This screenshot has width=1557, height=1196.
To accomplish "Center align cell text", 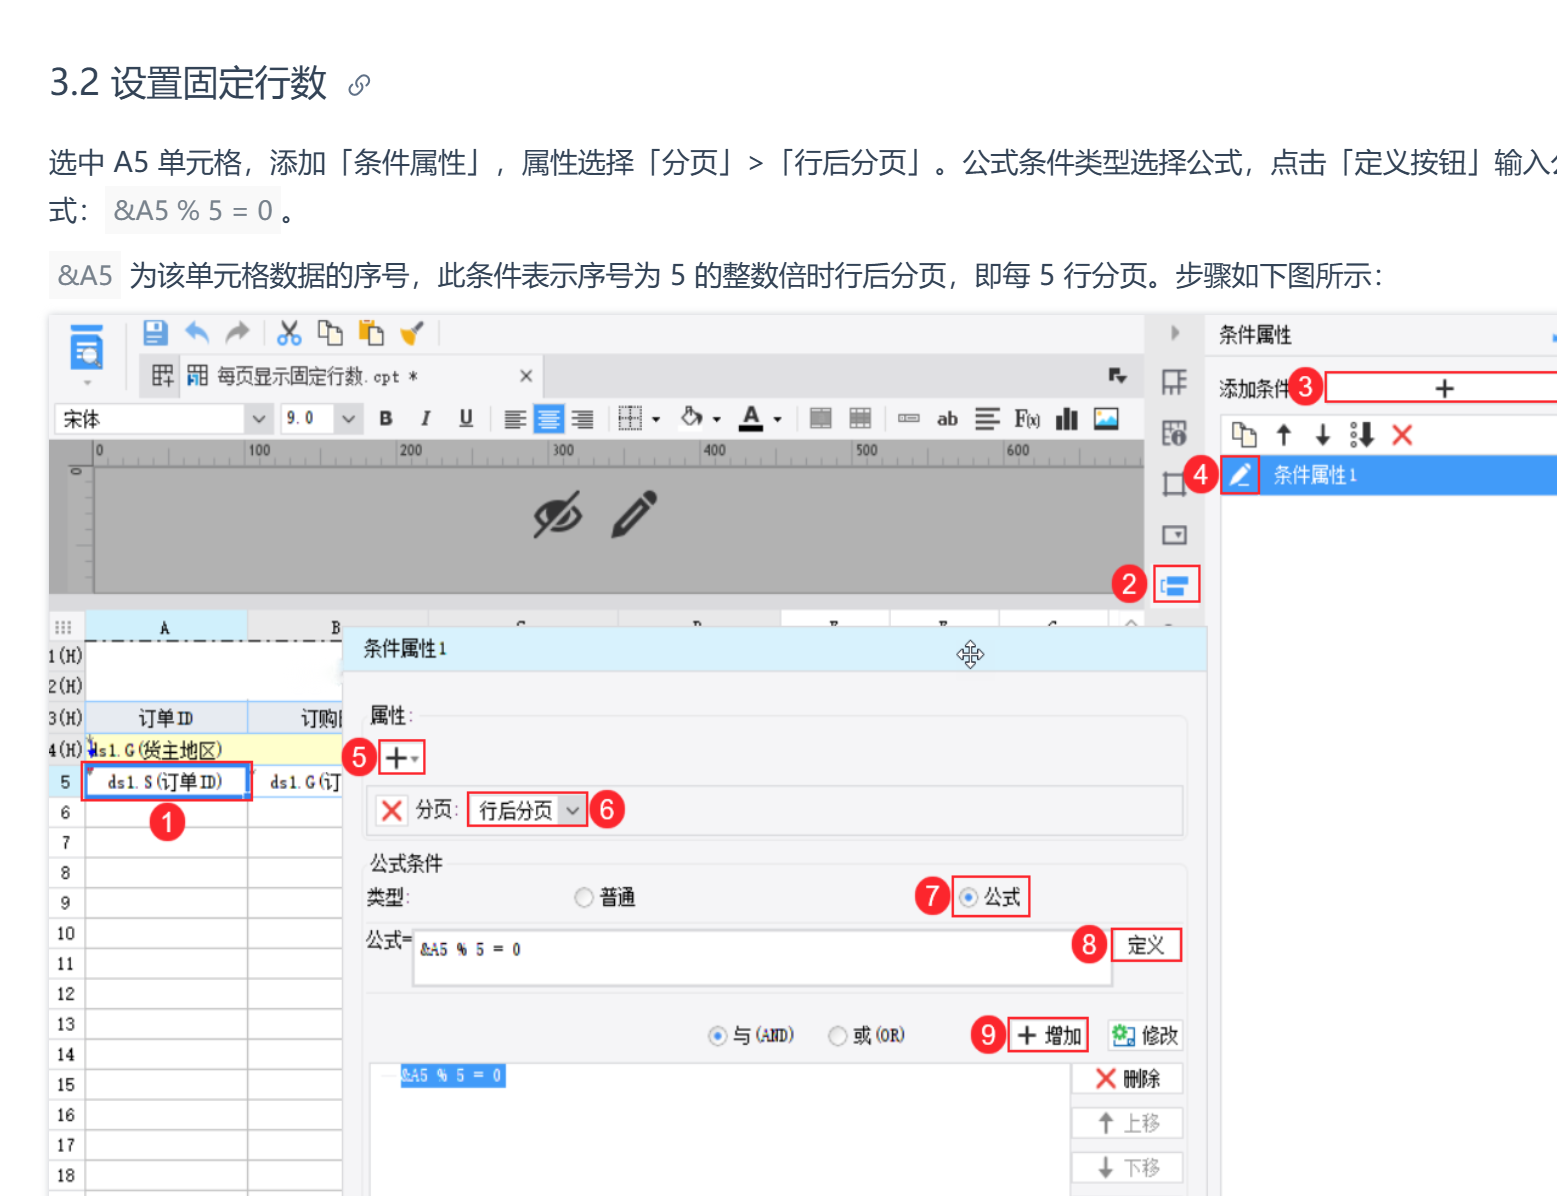I will coord(549,419).
